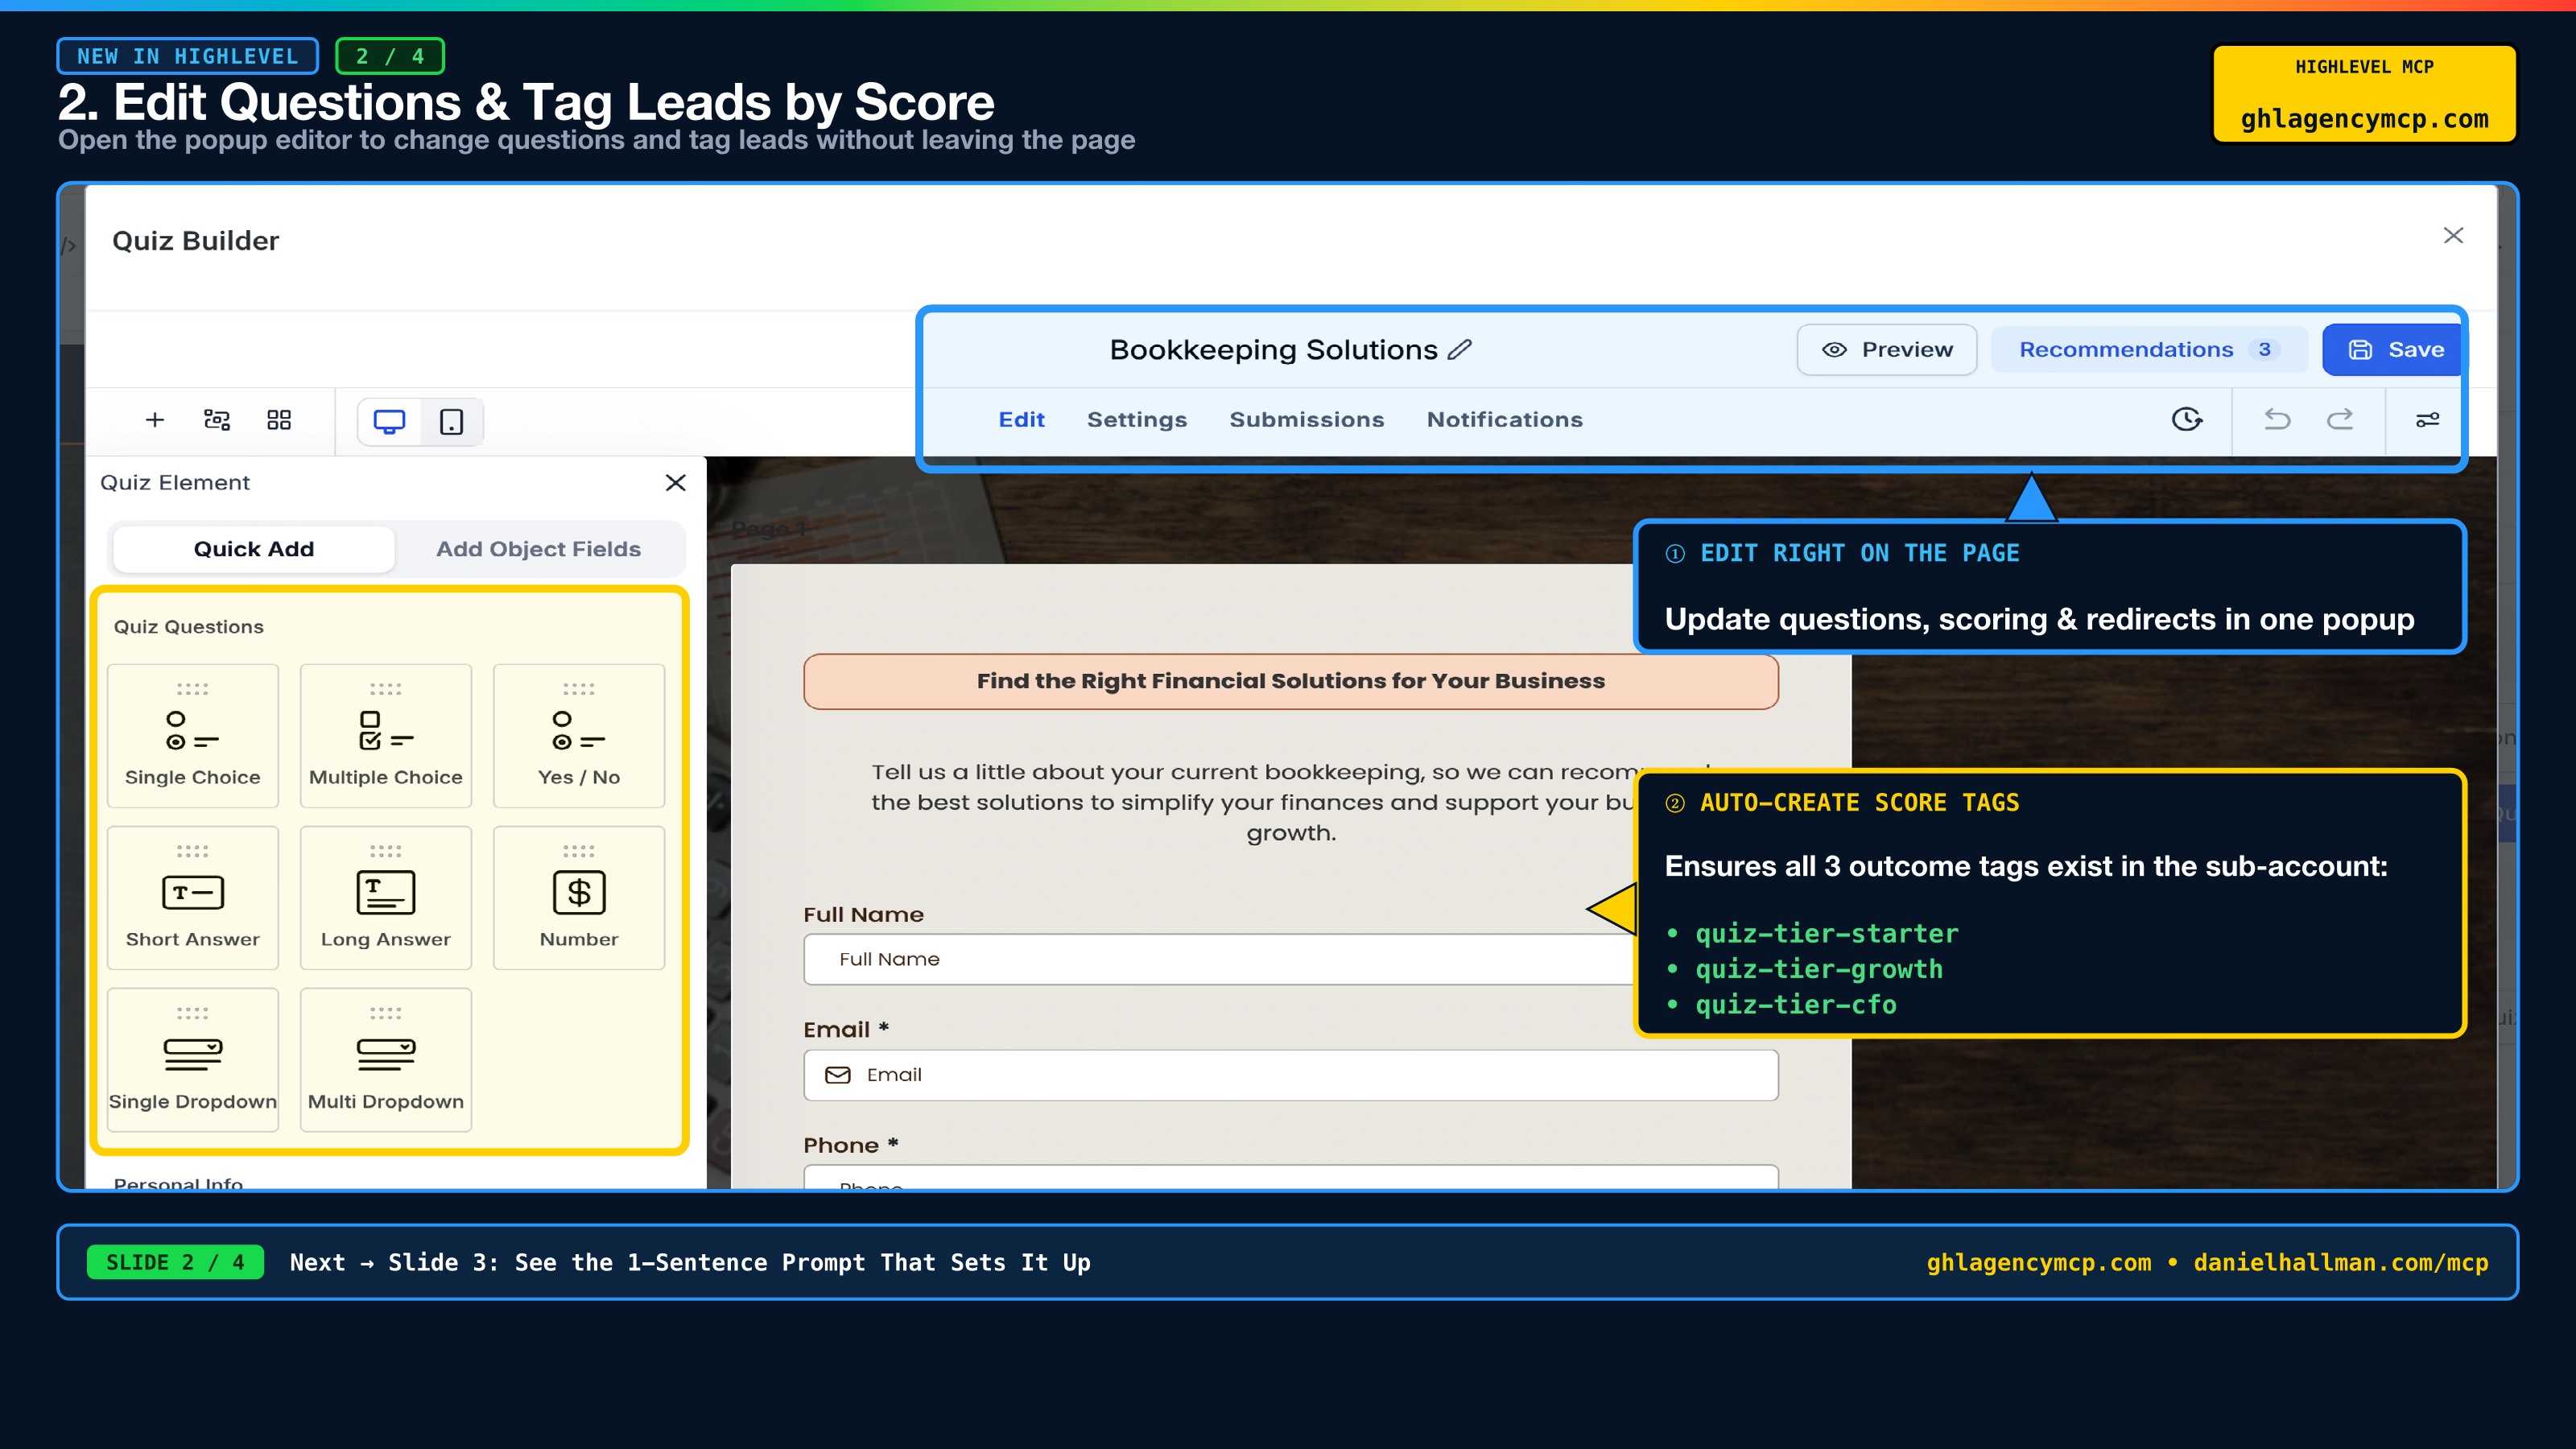Click the plus add element icon
This screenshot has height=1449, width=2576.
[154, 420]
